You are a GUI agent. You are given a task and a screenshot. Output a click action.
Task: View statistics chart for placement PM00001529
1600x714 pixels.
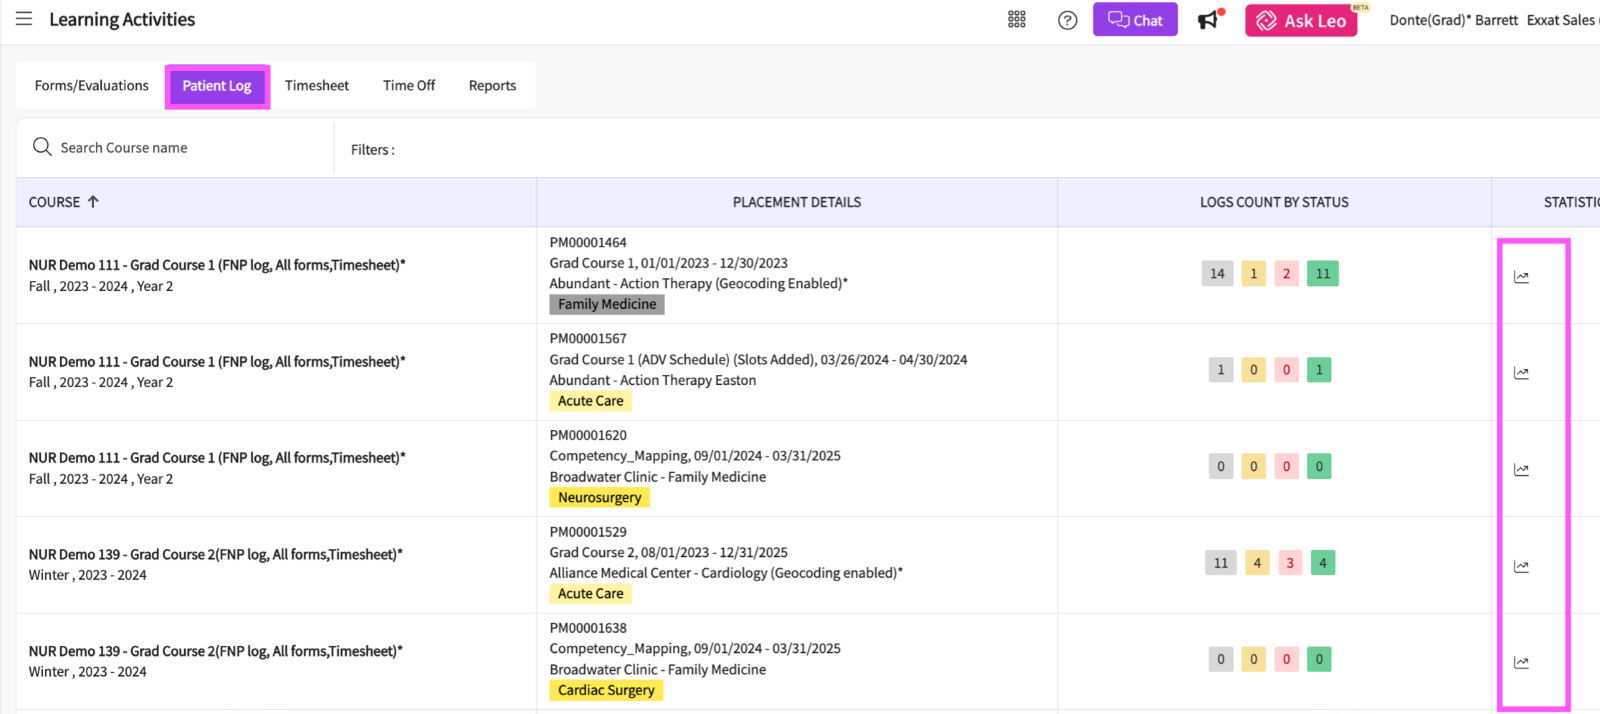(x=1521, y=566)
